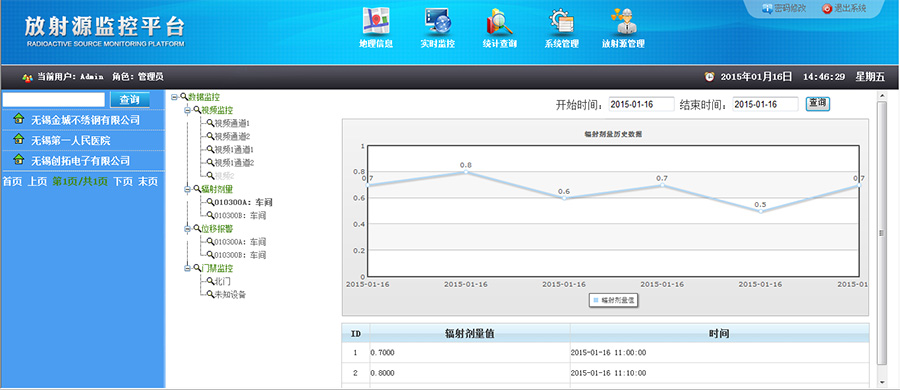Select 无锡创拓电子有限公司 in the company list
900x390 pixels.
pyautogui.click(x=80, y=160)
